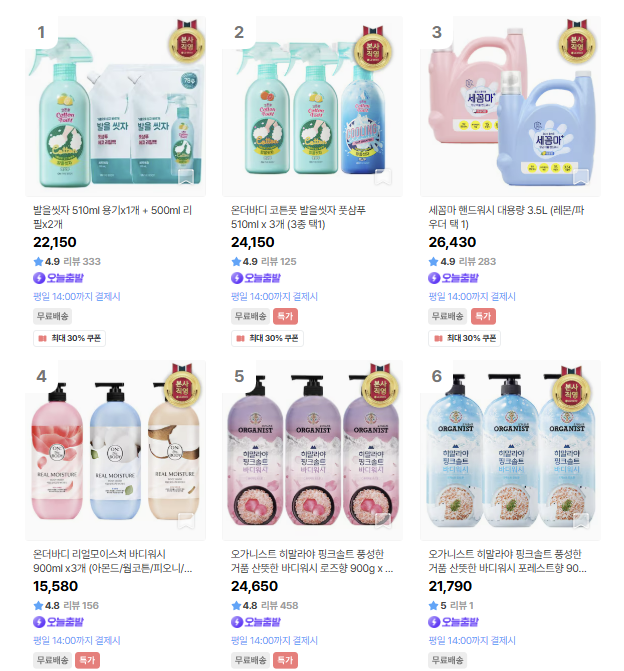This screenshot has height=671, width=624.
Task: Open 세꼼마 핸드워시 대용량 3.5L title link
Action: pos(506,217)
